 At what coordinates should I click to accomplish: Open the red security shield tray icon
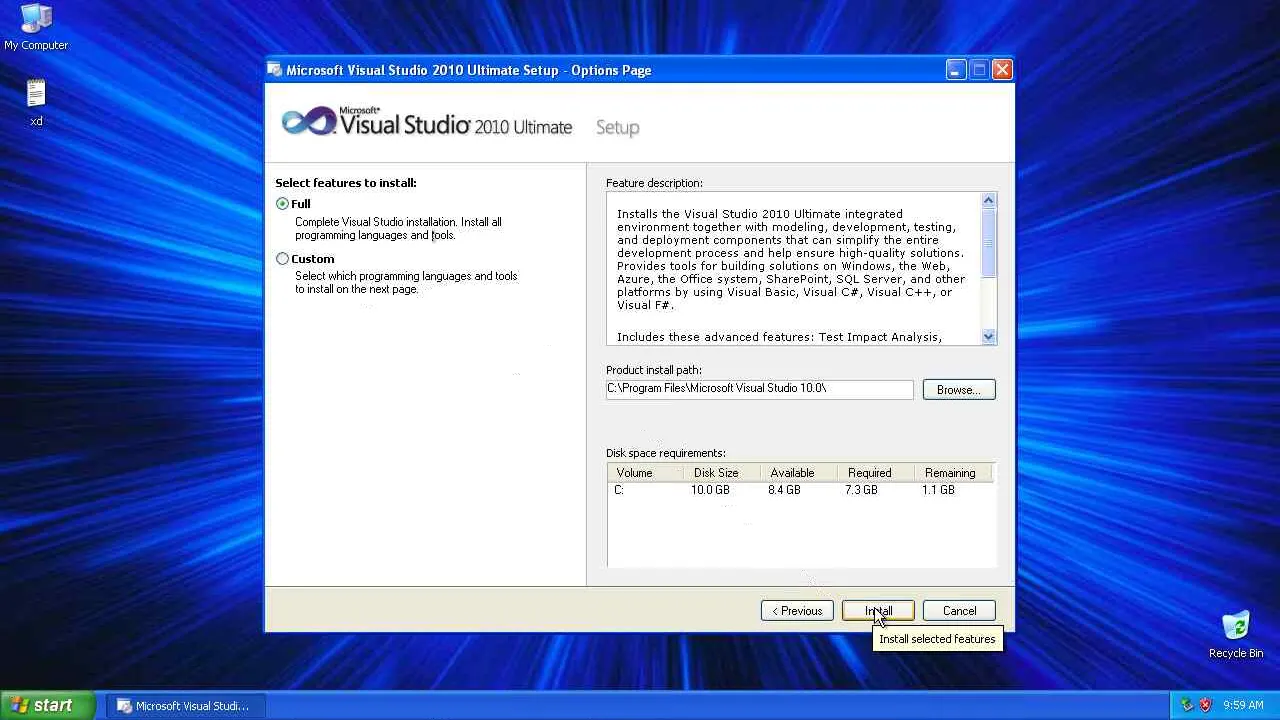[x=1205, y=705]
